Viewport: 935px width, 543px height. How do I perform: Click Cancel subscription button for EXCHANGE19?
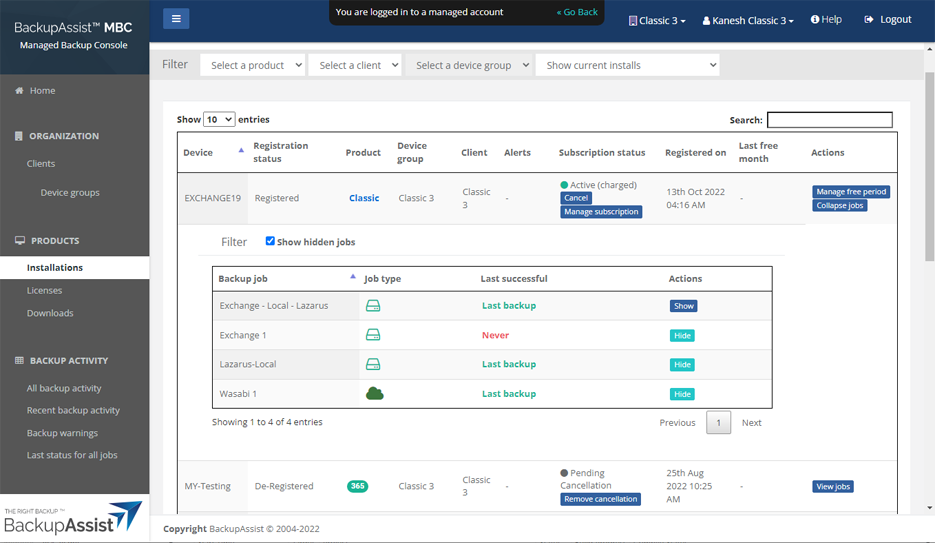tap(576, 198)
